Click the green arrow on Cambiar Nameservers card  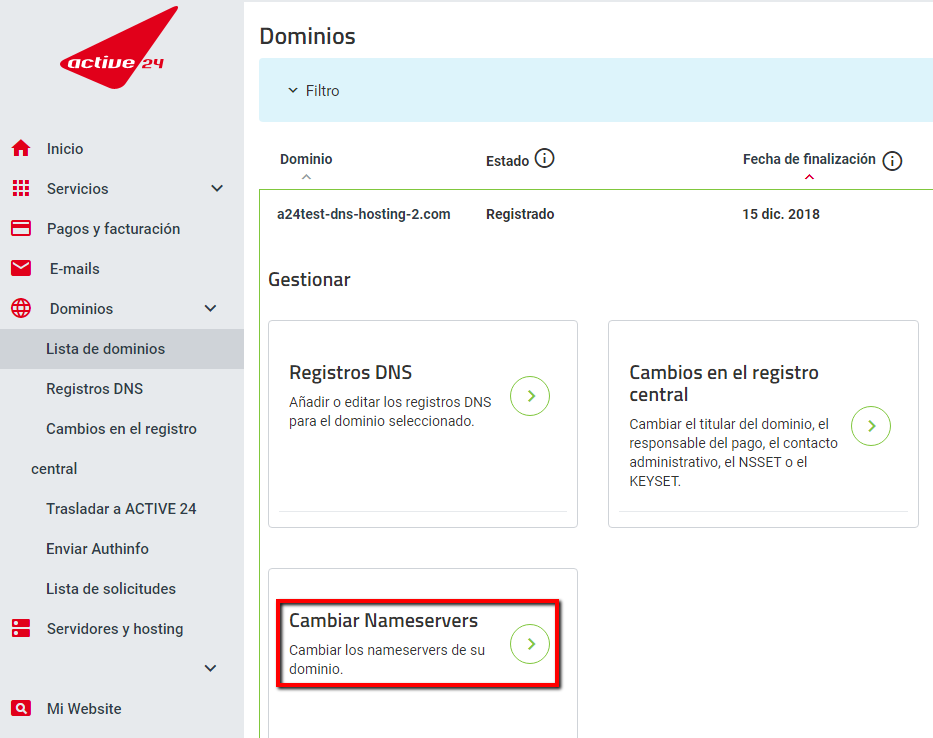pos(530,644)
